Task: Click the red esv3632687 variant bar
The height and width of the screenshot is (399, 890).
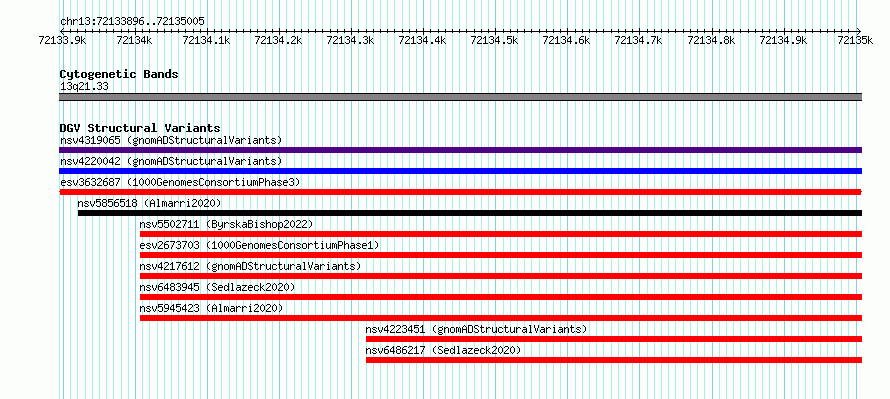Action: (460, 192)
